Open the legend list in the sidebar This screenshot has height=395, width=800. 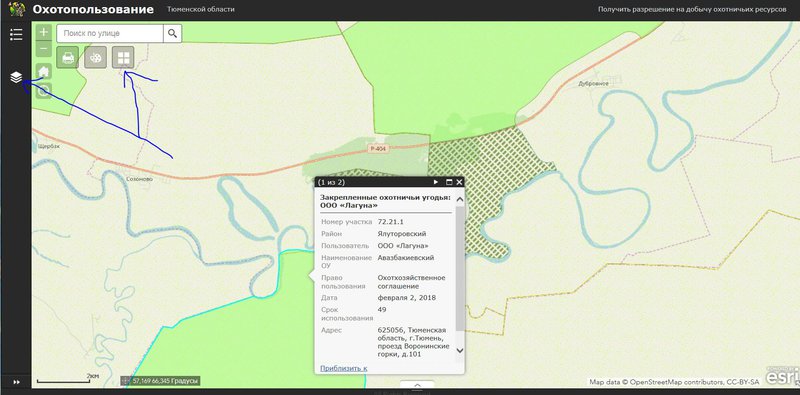click(x=16, y=34)
